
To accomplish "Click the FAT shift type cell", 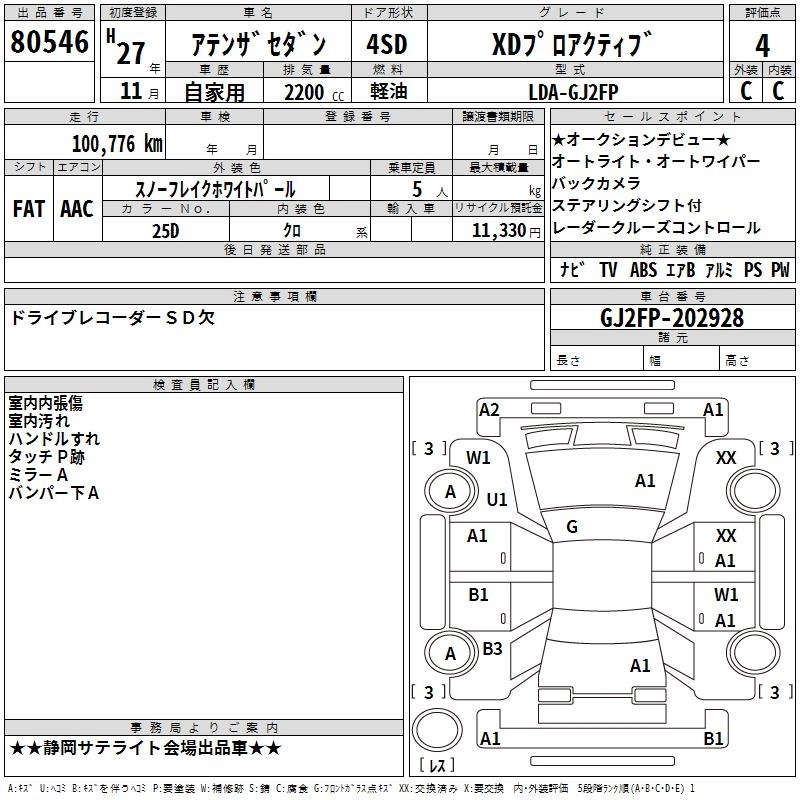I will pos(28,208).
